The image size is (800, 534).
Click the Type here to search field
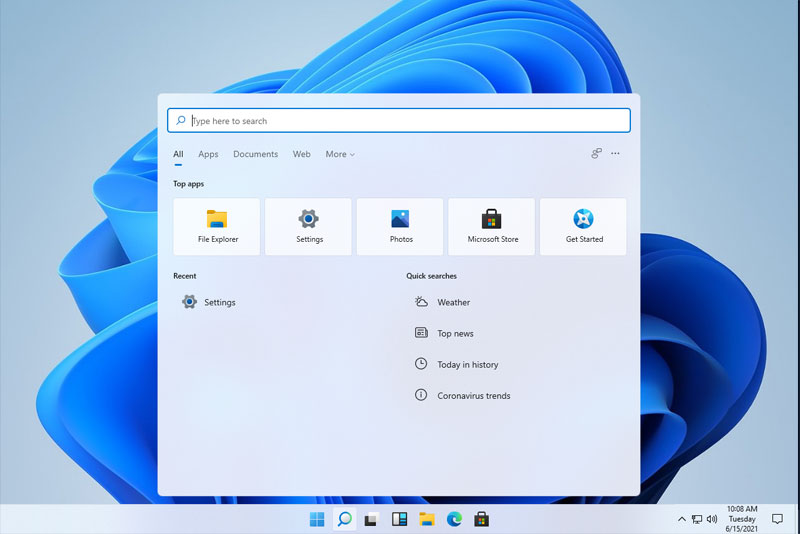(x=400, y=121)
